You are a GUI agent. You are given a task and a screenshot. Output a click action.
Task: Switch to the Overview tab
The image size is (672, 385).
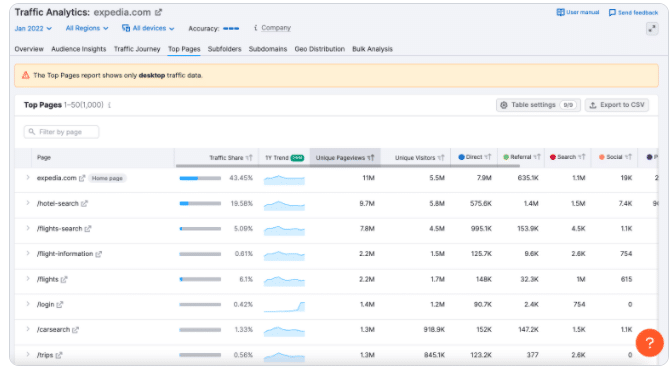point(29,49)
